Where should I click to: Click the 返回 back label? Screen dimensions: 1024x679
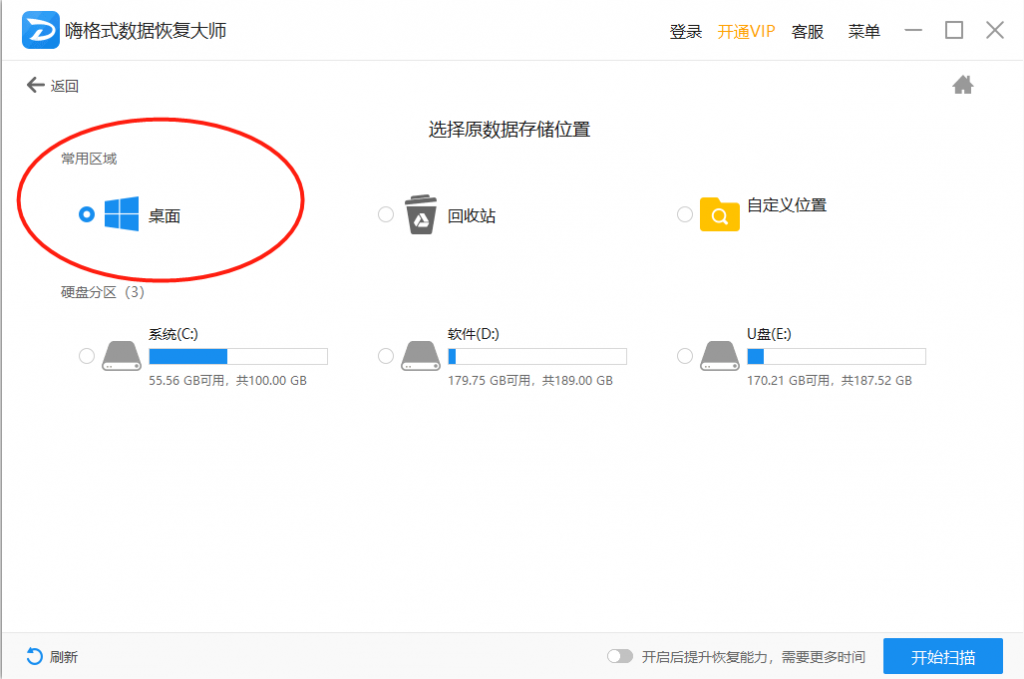(65, 86)
